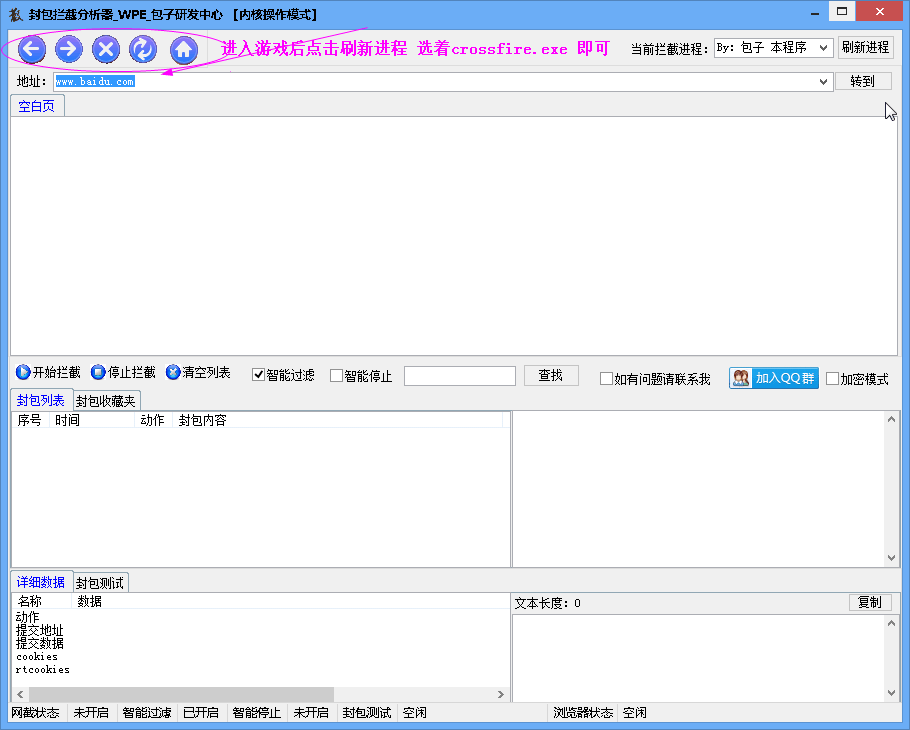Stop page loading with the X icon

click(106, 49)
